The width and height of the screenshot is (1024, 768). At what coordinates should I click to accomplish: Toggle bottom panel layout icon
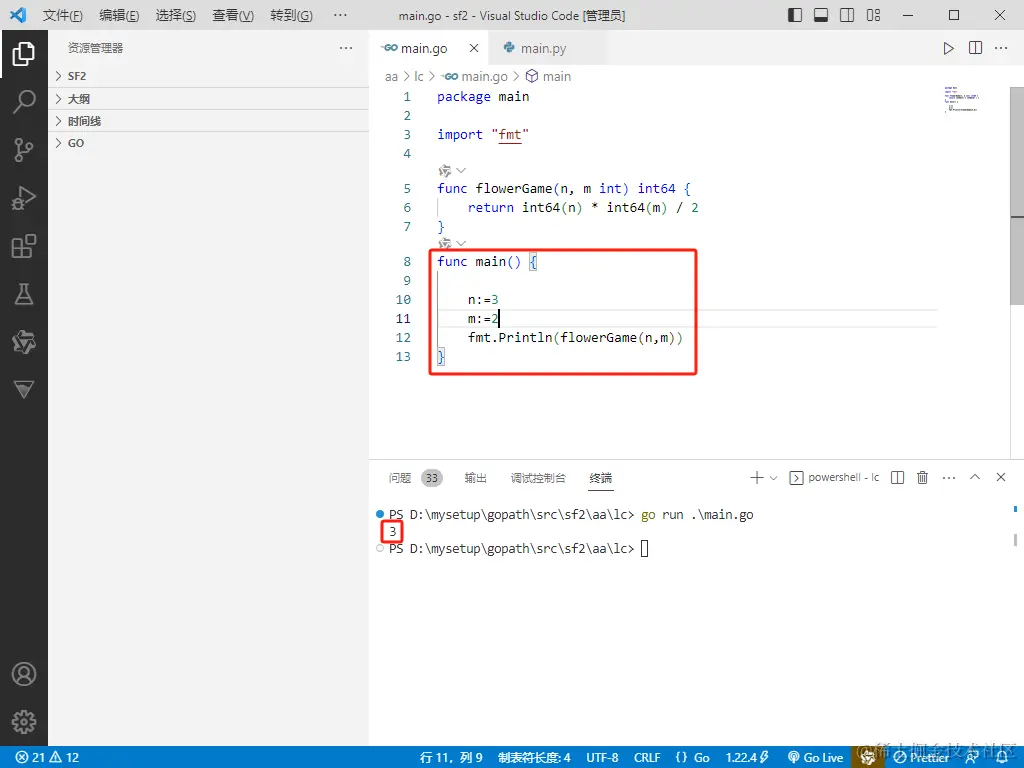[x=821, y=15]
